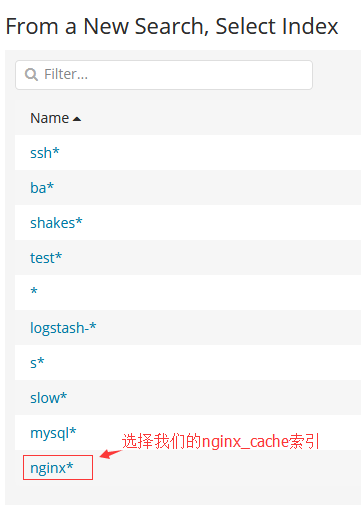Open the slow* index pattern
361x505 pixels.
point(49,398)
